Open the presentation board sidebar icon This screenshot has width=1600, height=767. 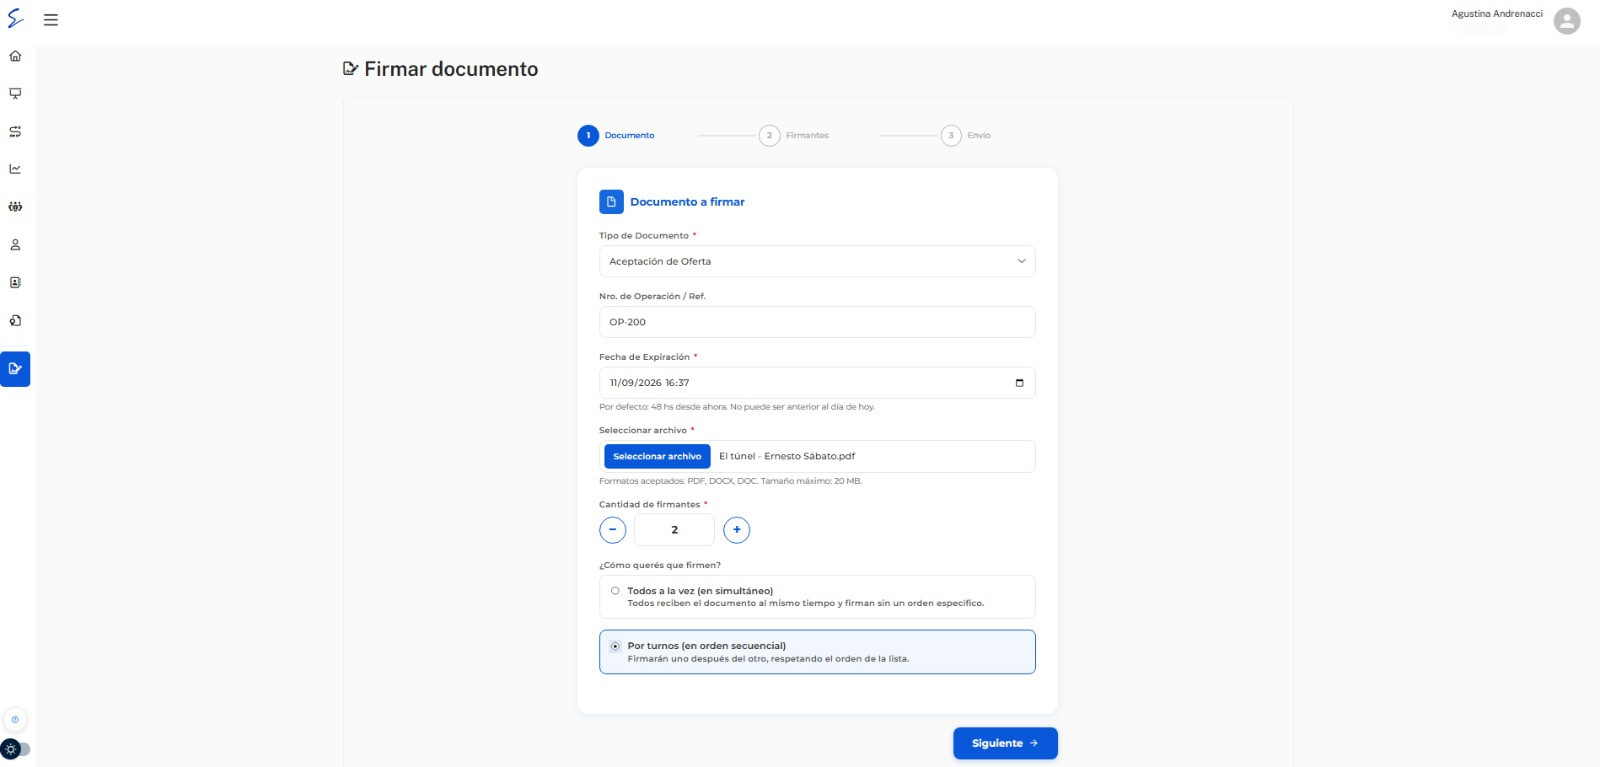(15, 94)
